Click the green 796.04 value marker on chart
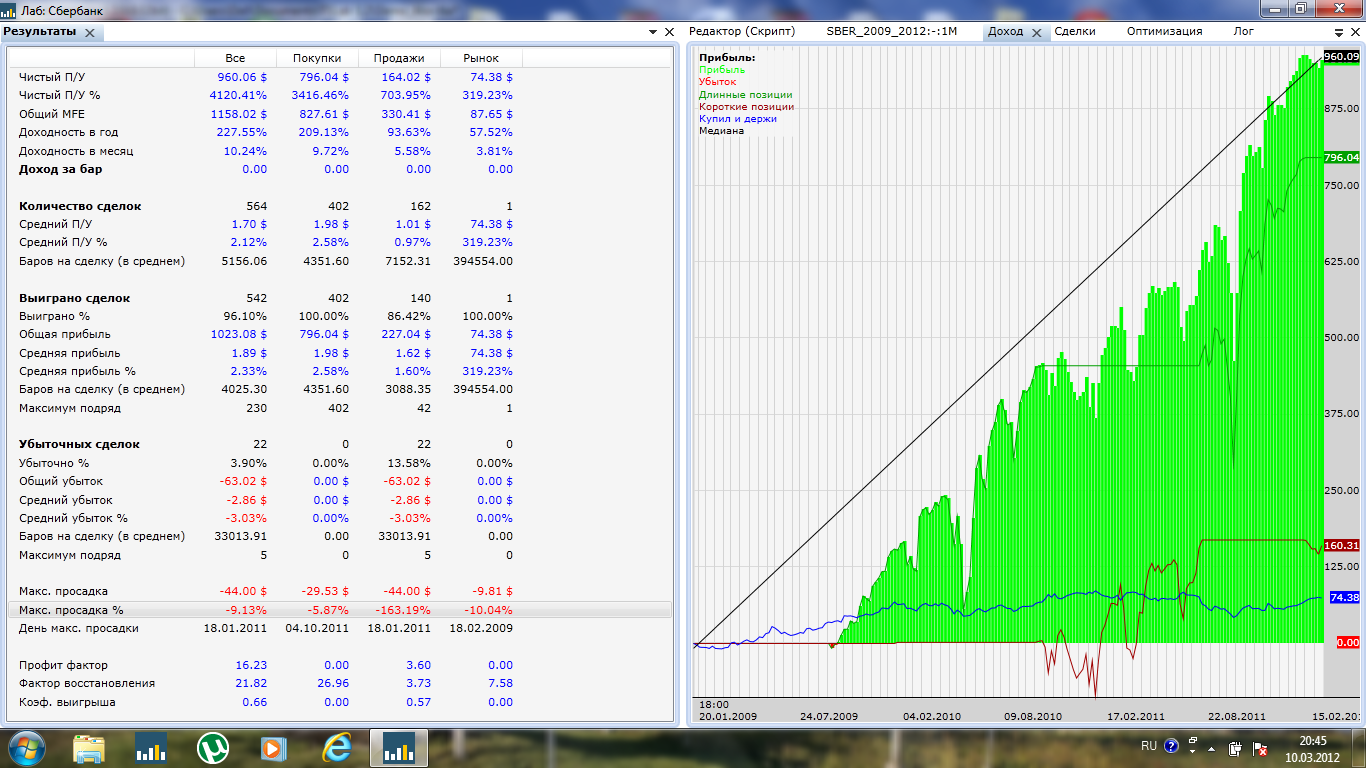1366x768 pixels. click(1341, 158)
